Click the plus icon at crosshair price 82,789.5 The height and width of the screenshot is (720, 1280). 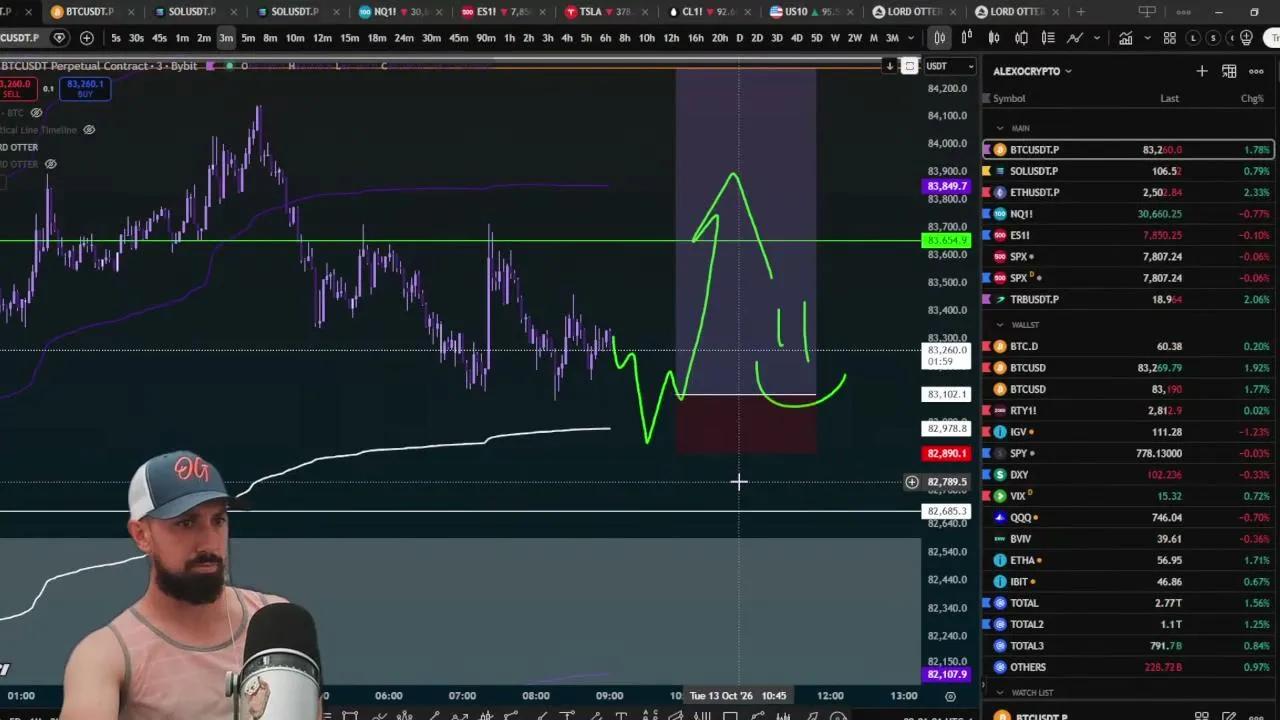coord(912,482)
